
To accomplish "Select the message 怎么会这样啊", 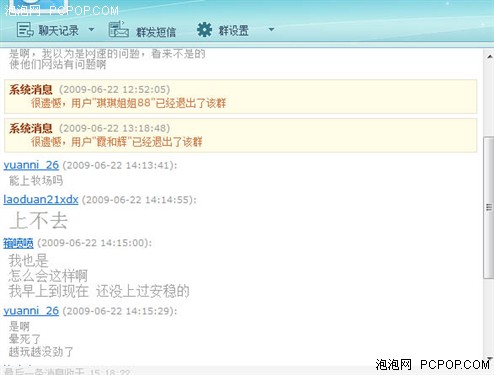I will (48, 276).
